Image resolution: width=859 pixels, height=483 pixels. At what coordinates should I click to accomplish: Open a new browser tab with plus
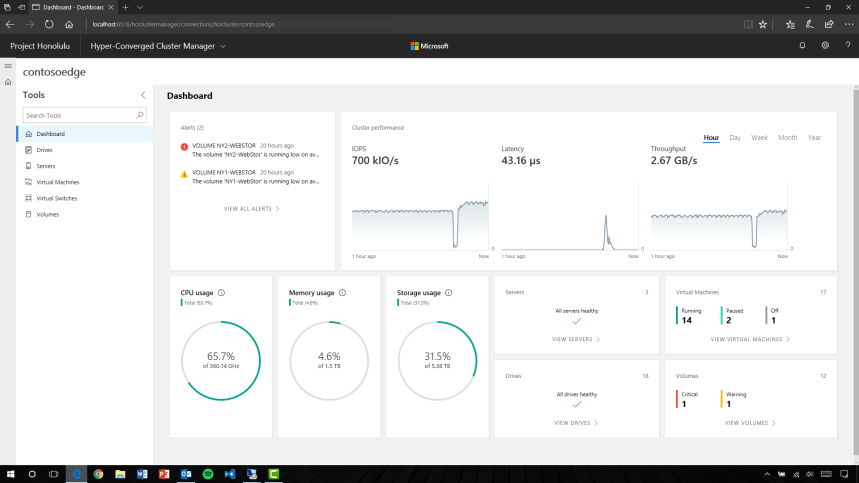tap(125, 7)
